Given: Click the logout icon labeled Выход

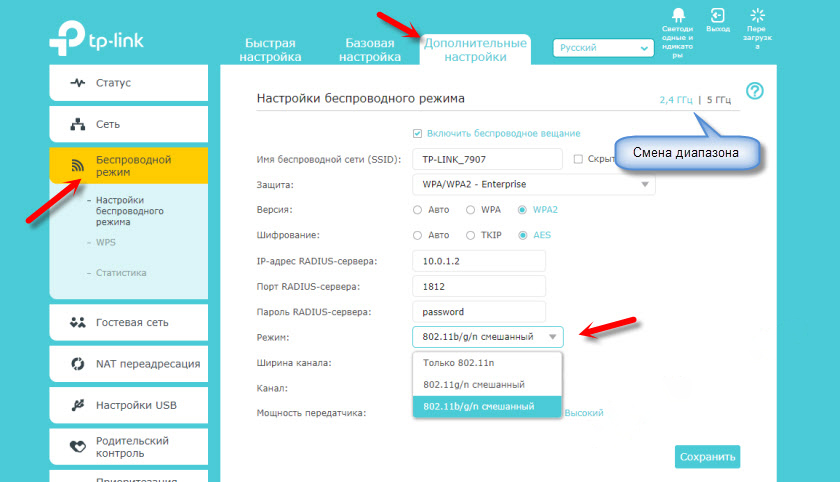Looking at the screenshot, I should pos(717,15).
